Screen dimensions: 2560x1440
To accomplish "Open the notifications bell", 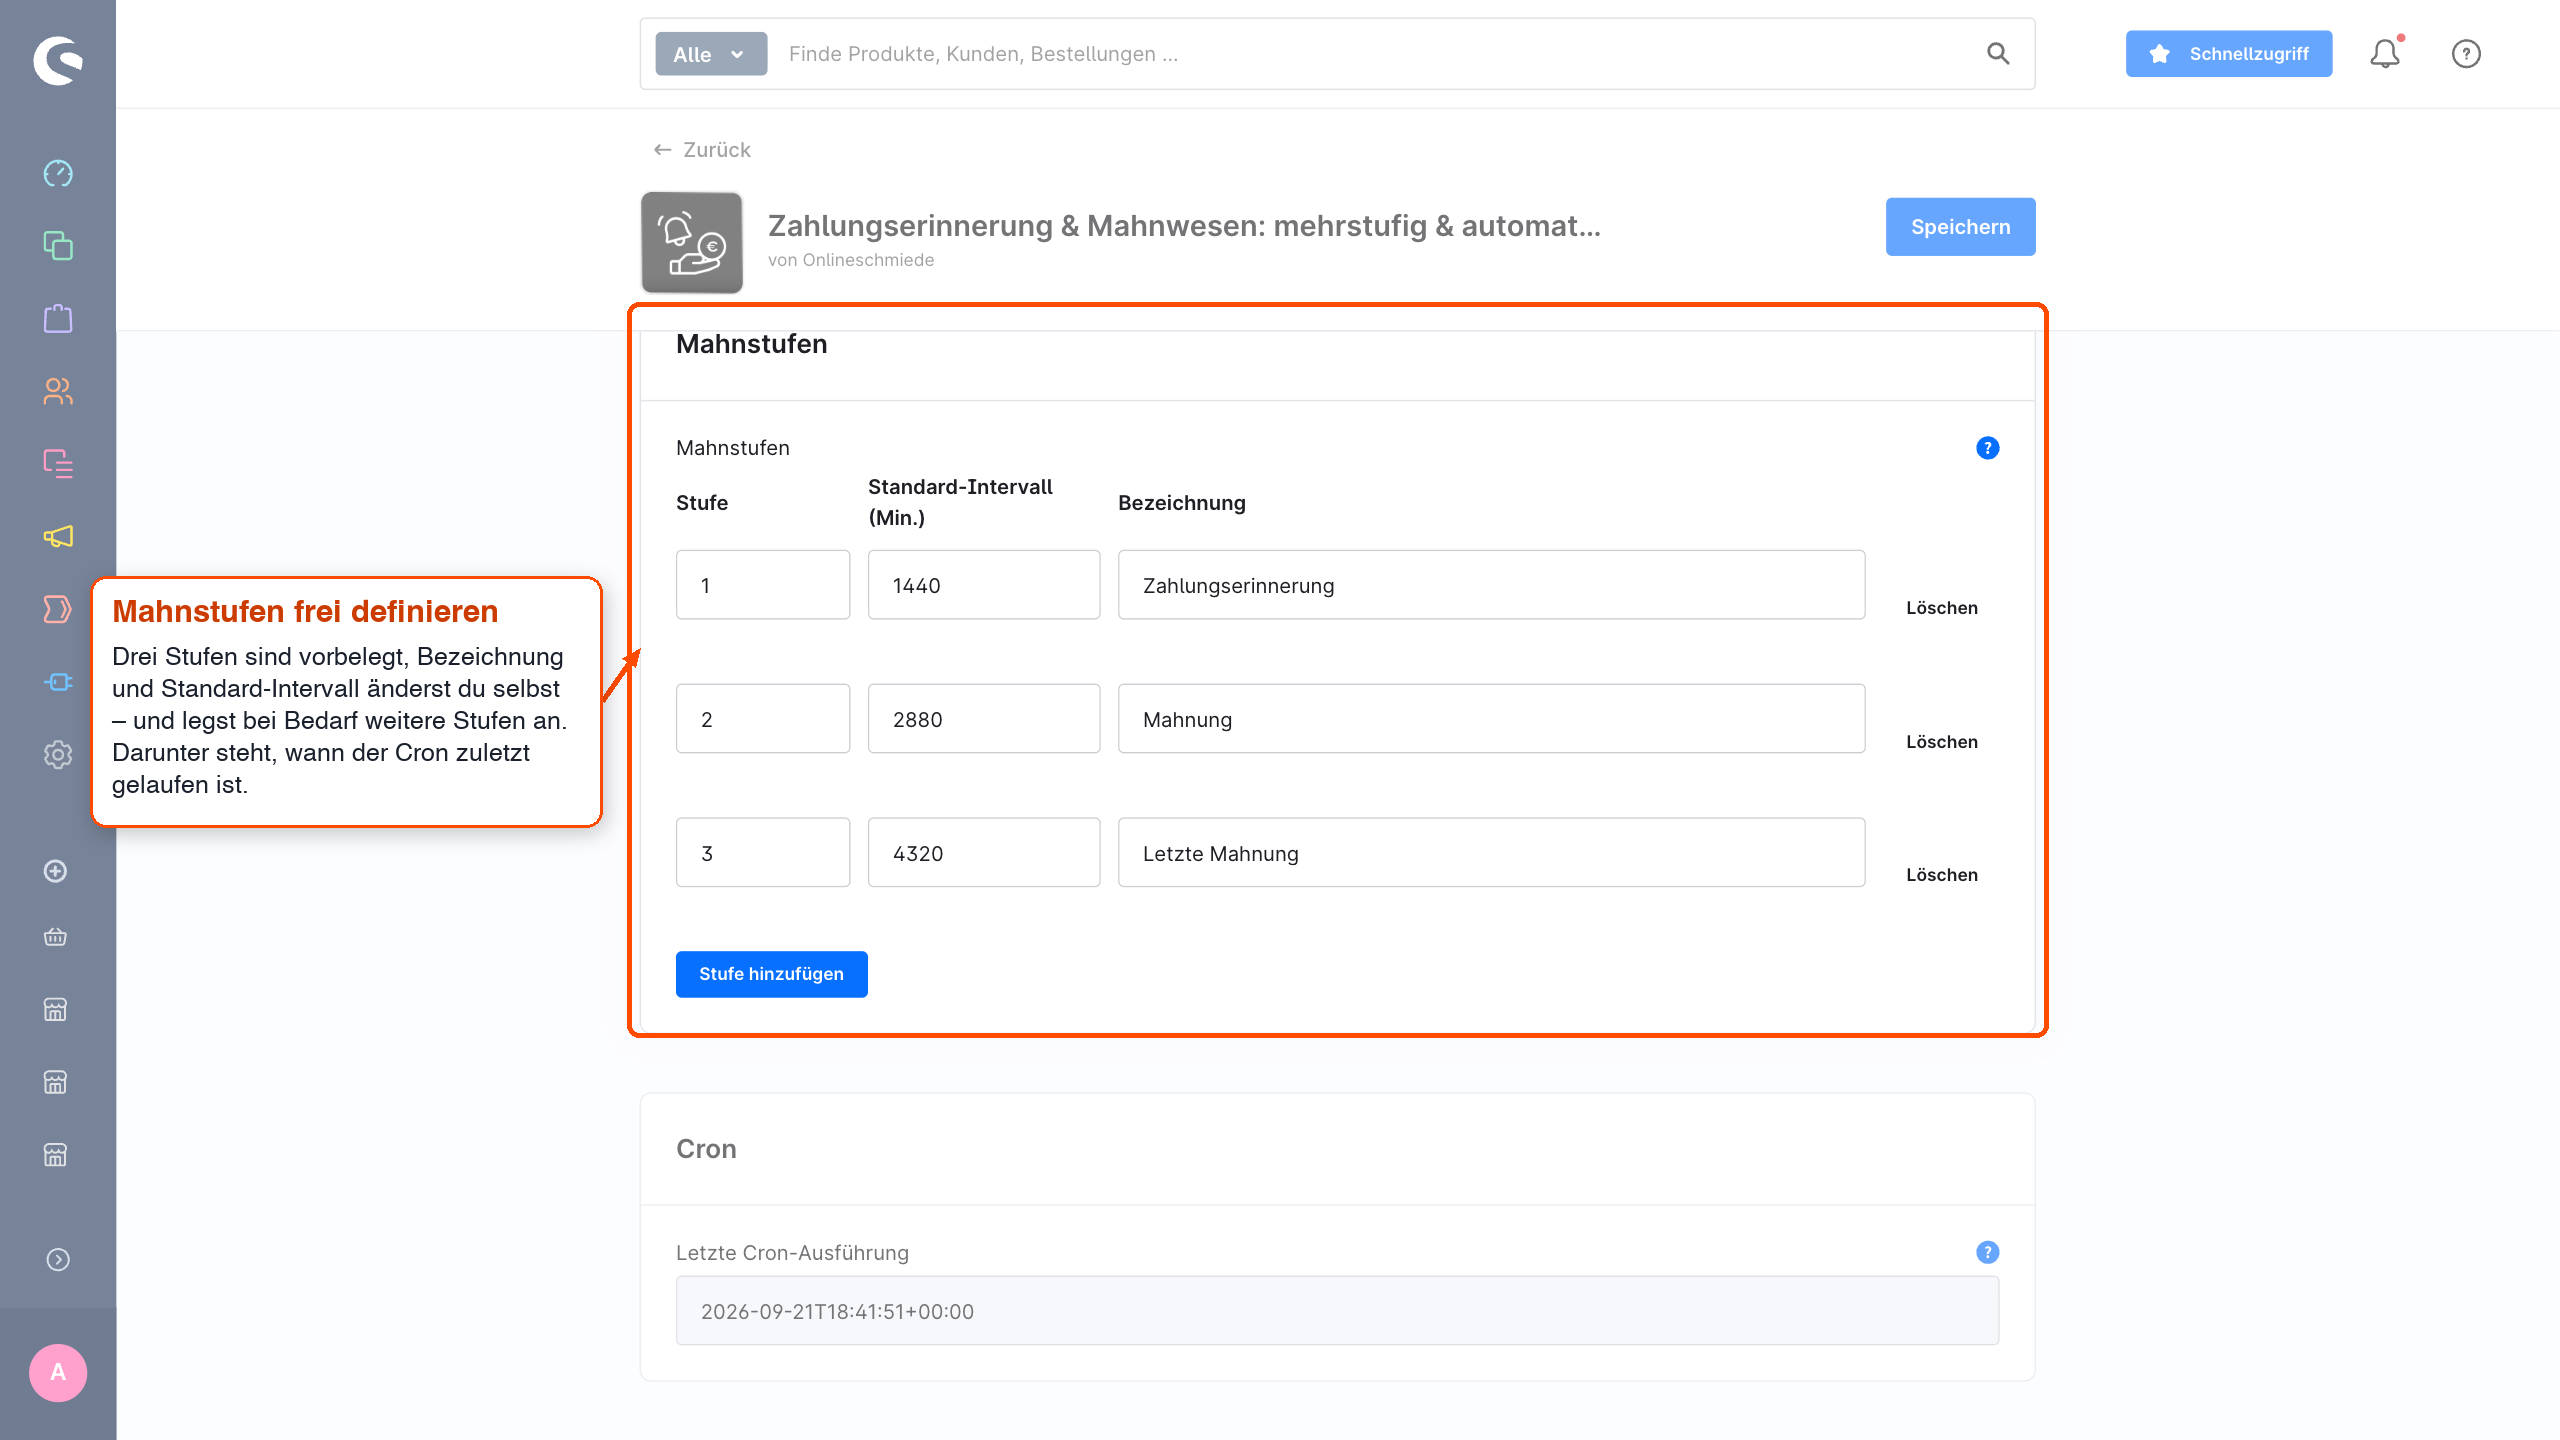I will tap(2385, 54).
